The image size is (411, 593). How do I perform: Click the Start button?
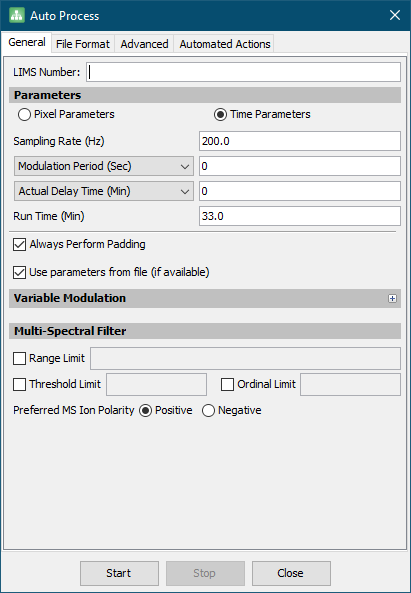119,573
